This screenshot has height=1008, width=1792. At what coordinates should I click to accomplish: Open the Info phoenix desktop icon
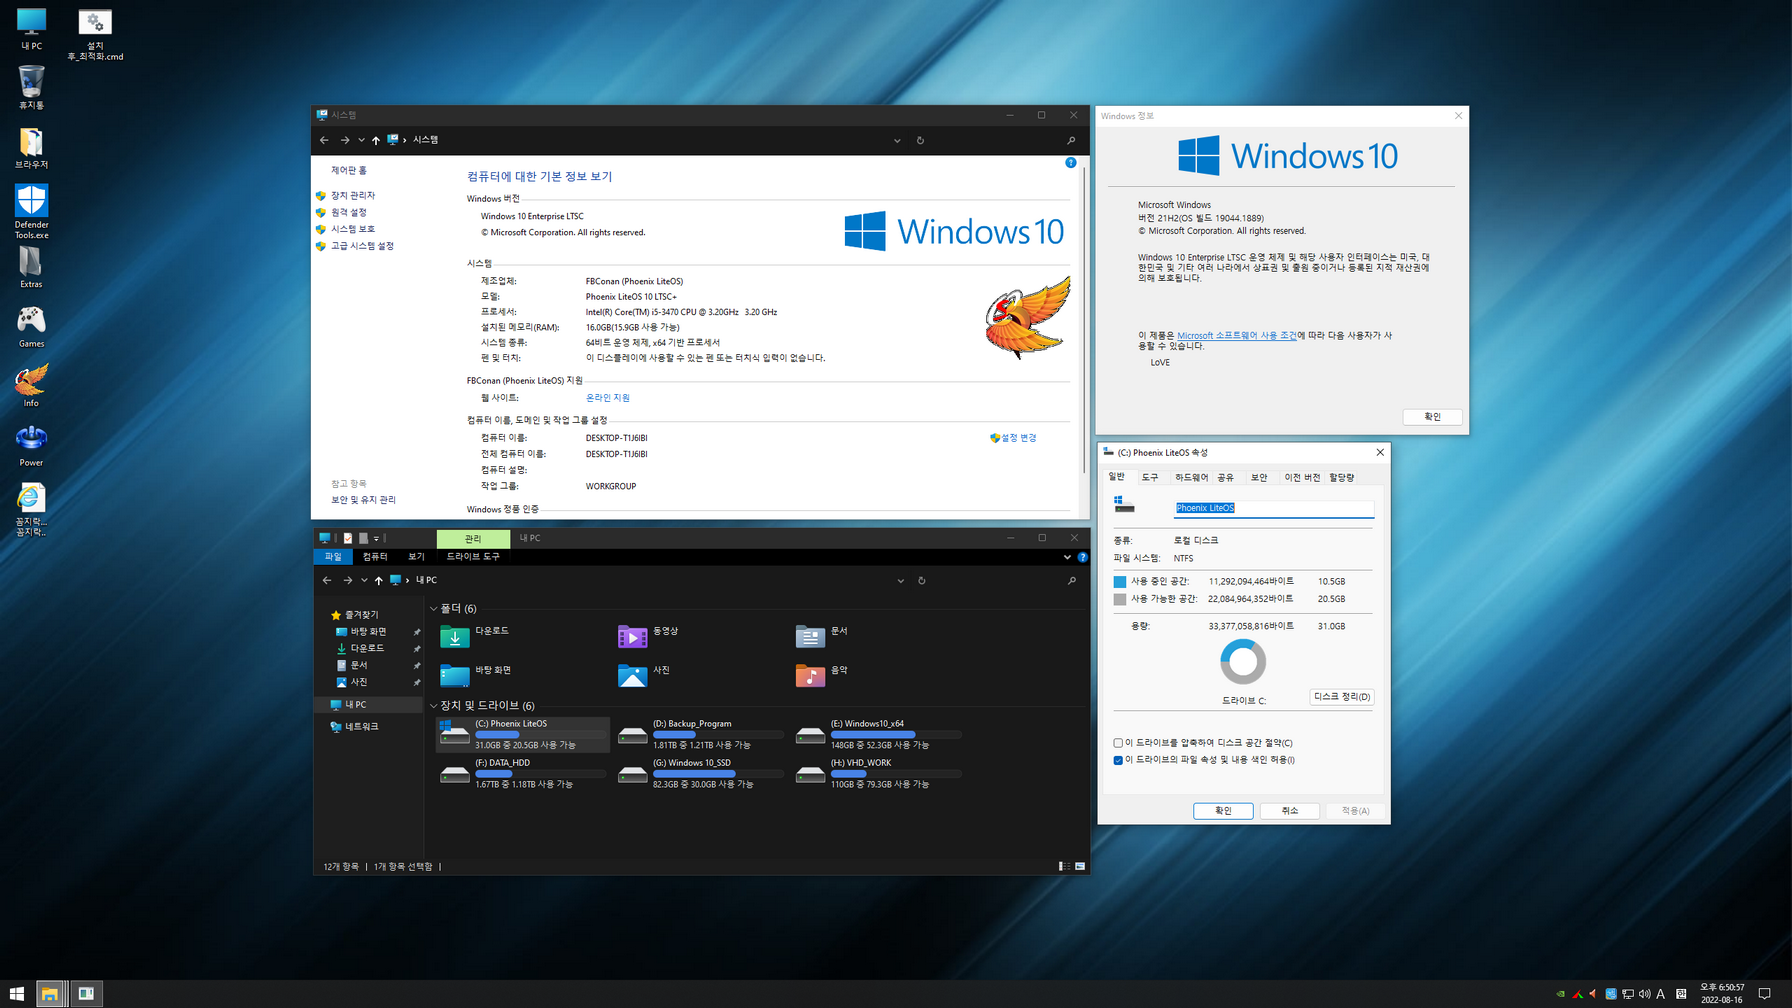(x=31, y=386)
